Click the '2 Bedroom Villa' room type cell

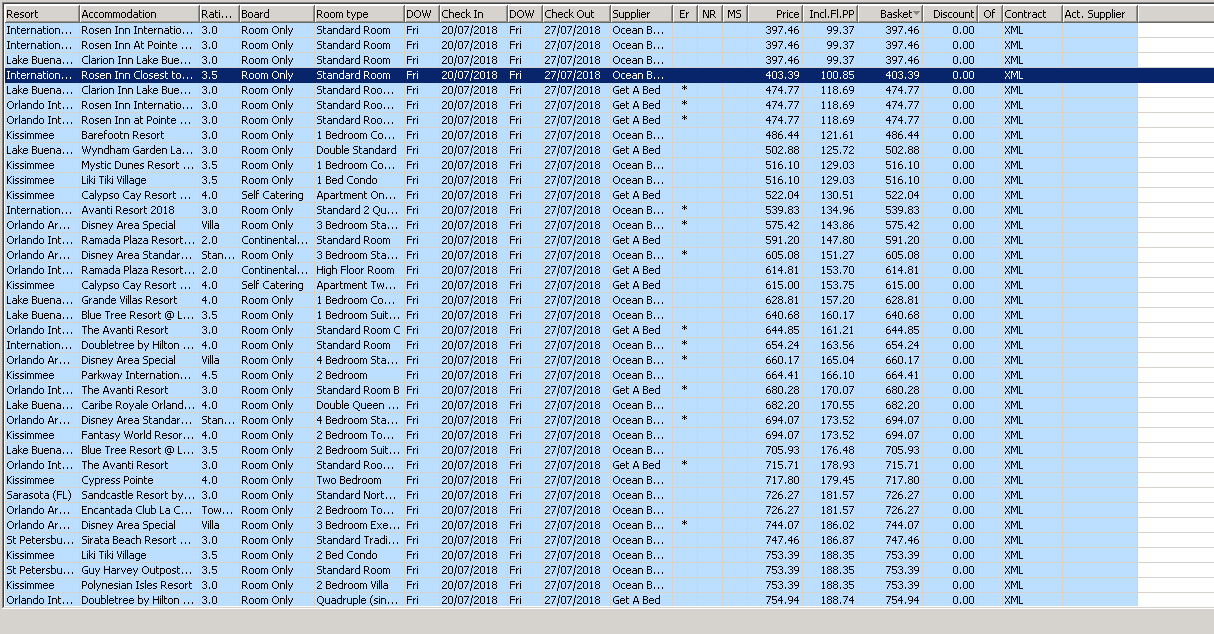click(359, 585)
